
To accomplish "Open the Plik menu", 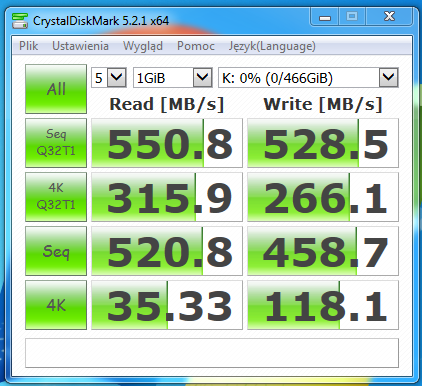I will pyautogui.click(x=28, y=46).
